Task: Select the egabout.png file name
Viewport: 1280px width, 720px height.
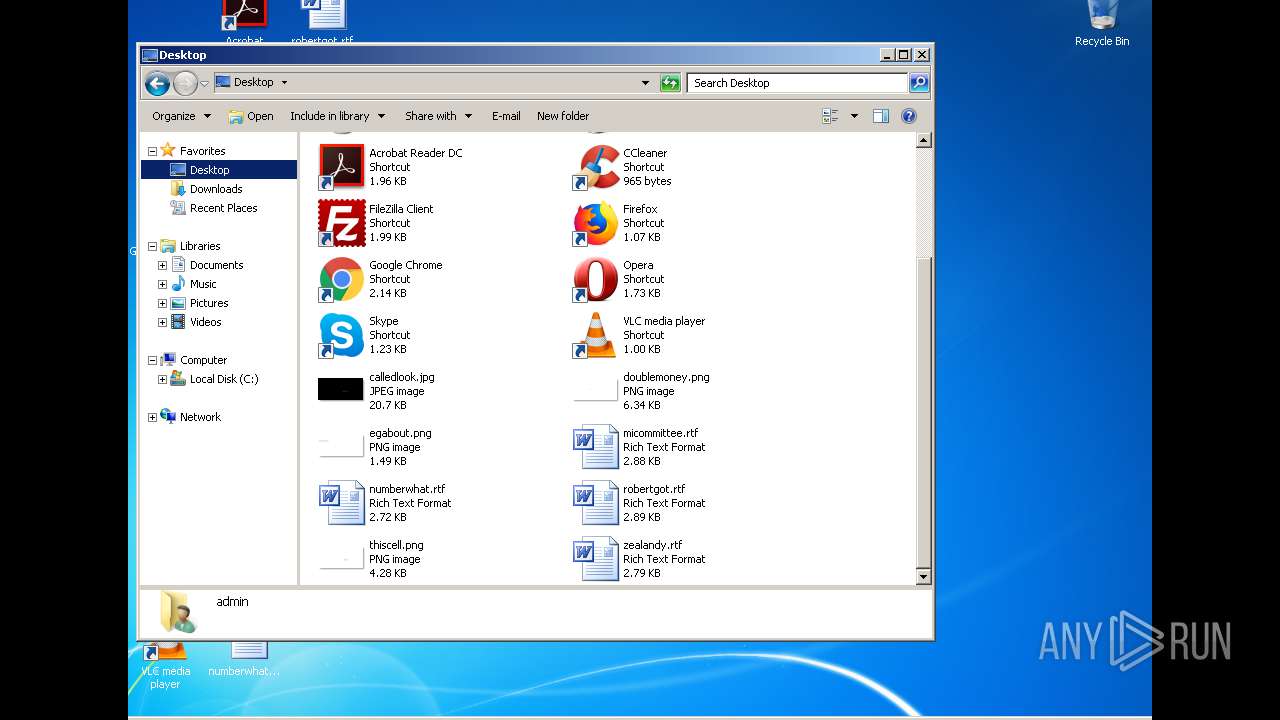Action: 400,433
